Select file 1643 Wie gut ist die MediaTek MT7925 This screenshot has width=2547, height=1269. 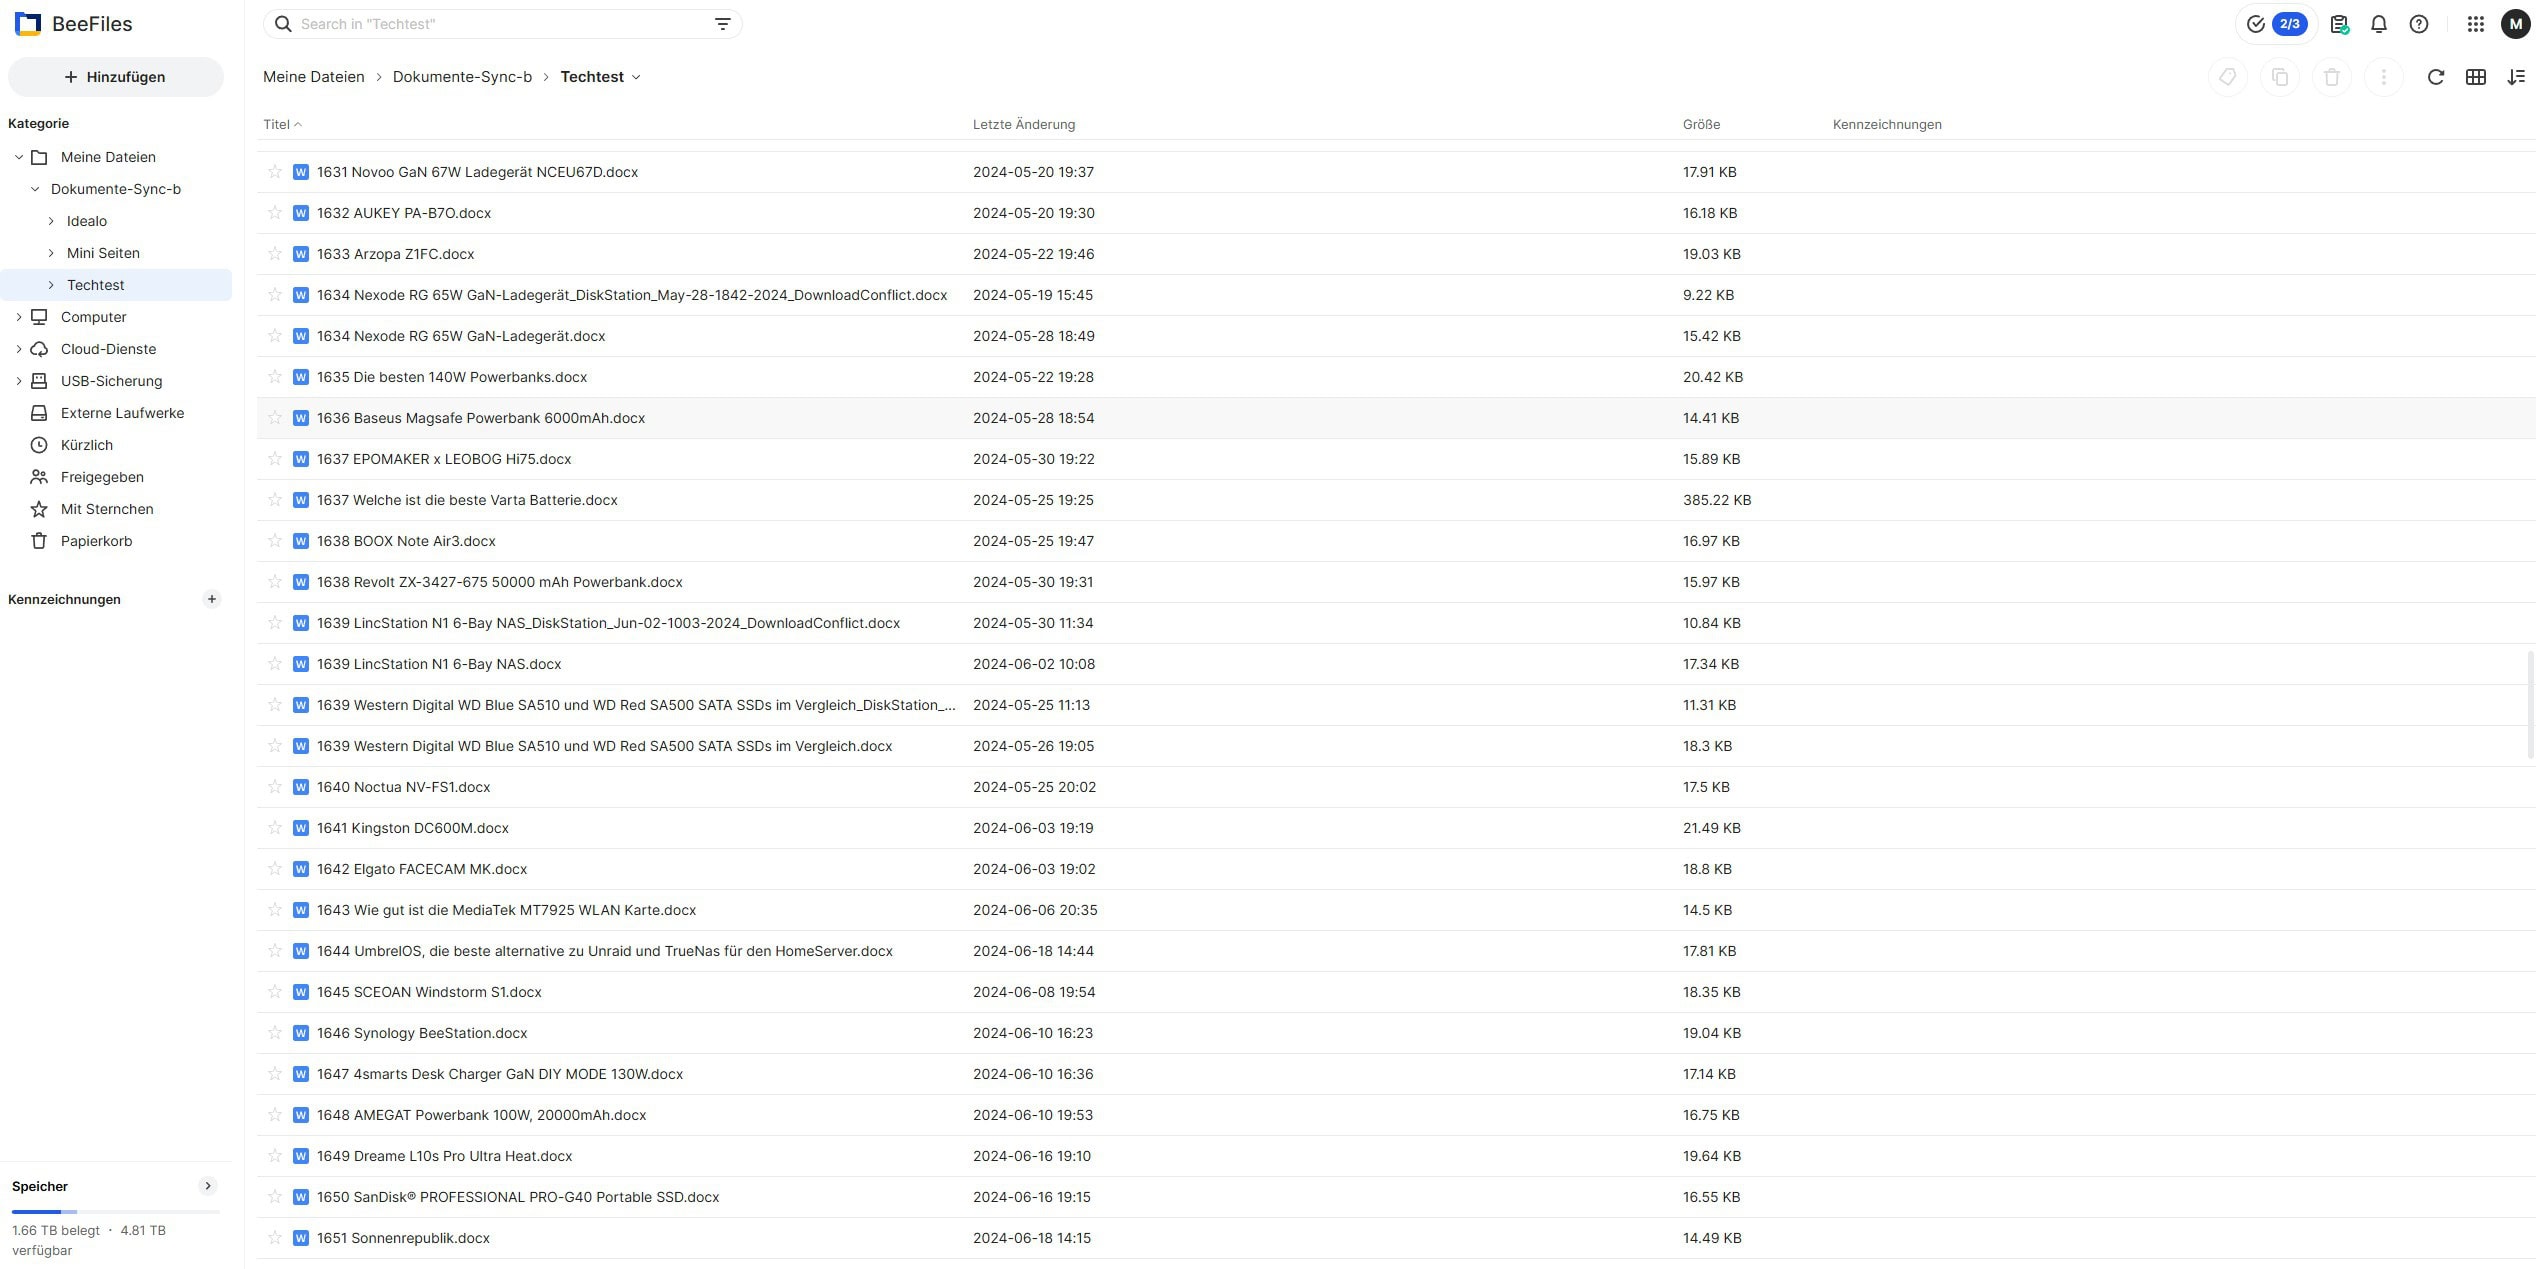click(1395, 910)
